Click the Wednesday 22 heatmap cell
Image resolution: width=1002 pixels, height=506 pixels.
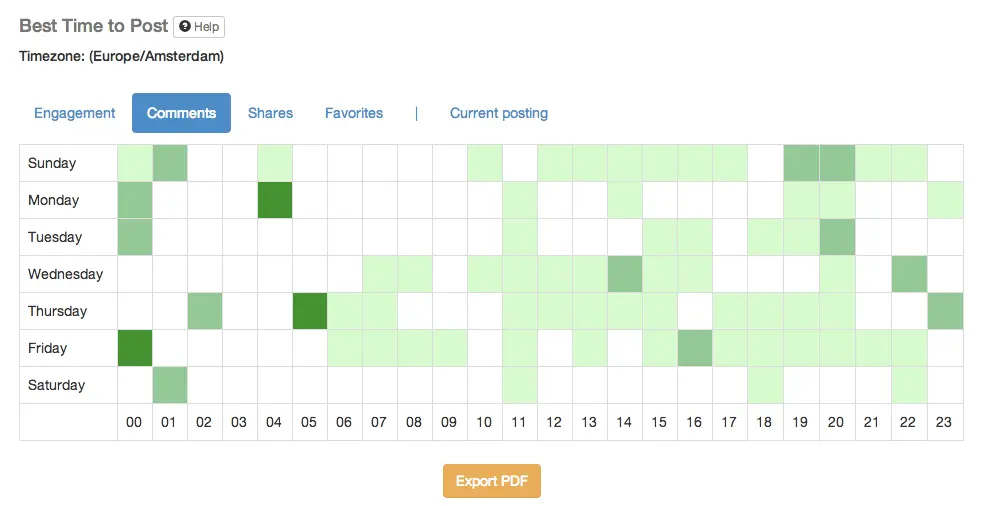[x=909, y=274]
